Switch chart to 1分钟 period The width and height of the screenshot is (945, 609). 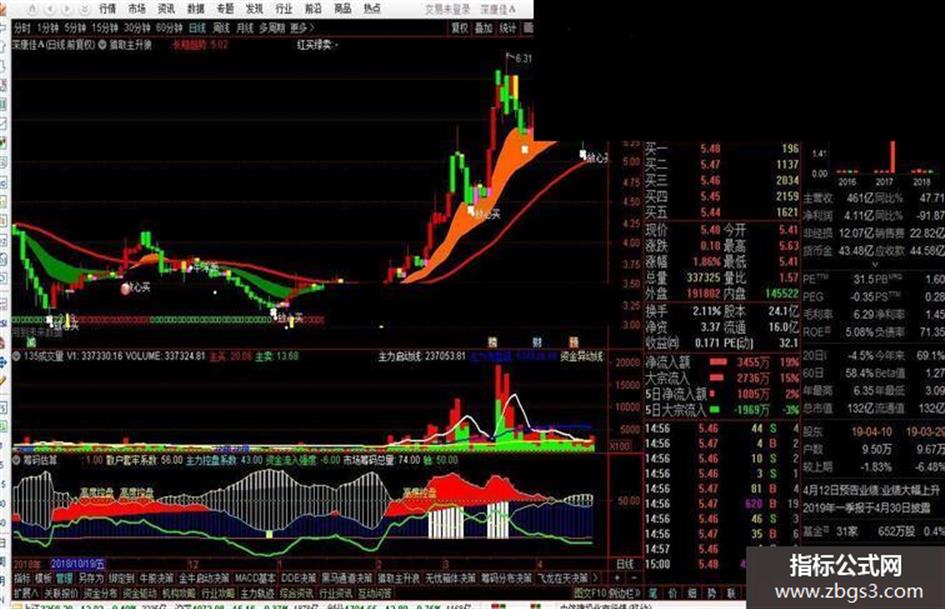tap(48, 28)
